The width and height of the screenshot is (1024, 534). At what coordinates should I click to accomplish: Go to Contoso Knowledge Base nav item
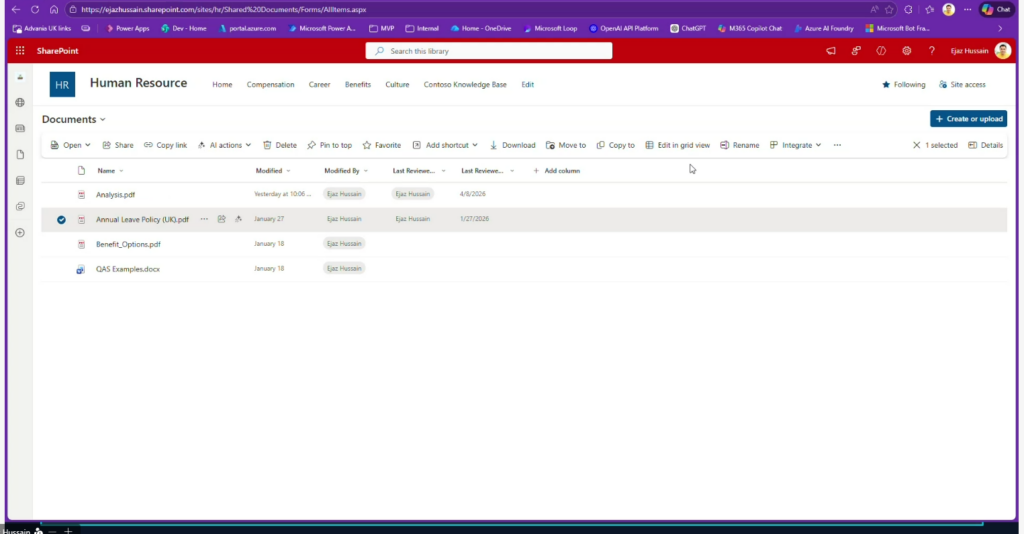[x=464, y=85]
